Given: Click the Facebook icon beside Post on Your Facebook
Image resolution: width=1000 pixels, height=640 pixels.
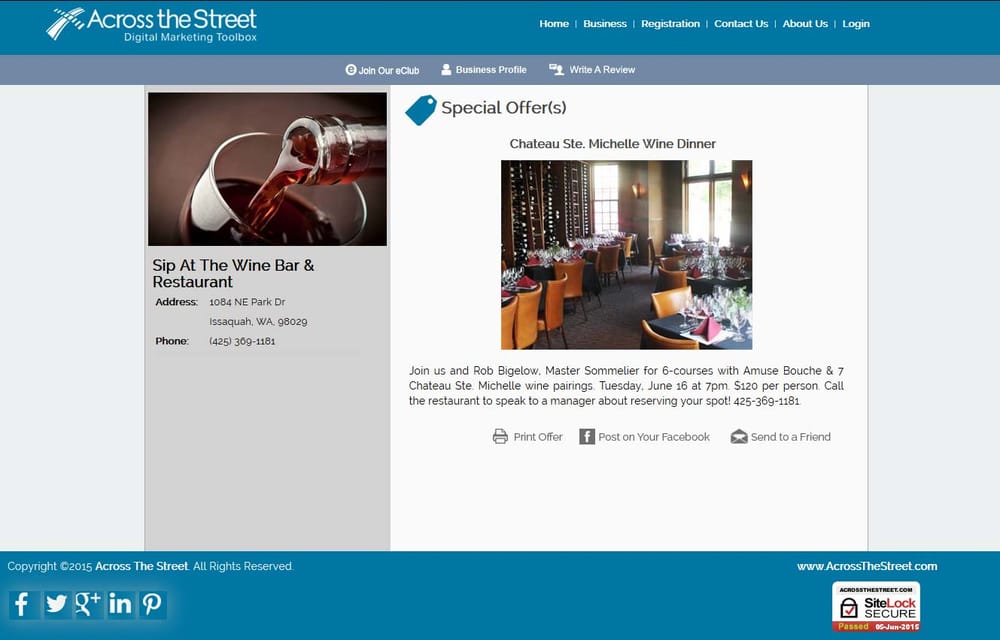Looking at the screenshot, I should 587,437.
